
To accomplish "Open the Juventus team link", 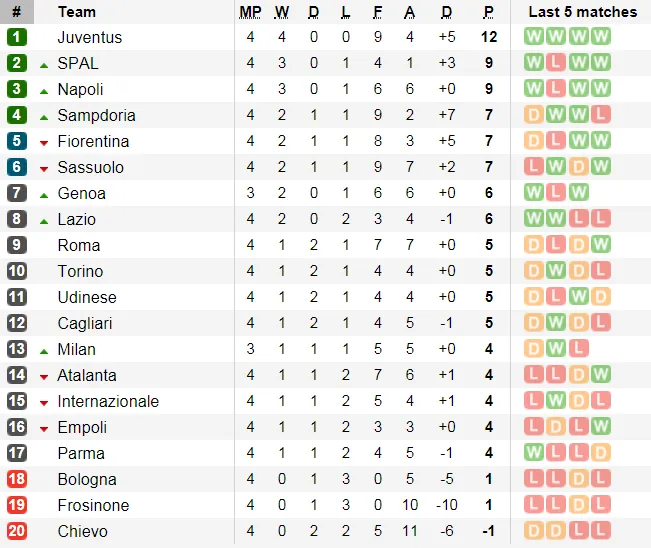I will [90, 37].
